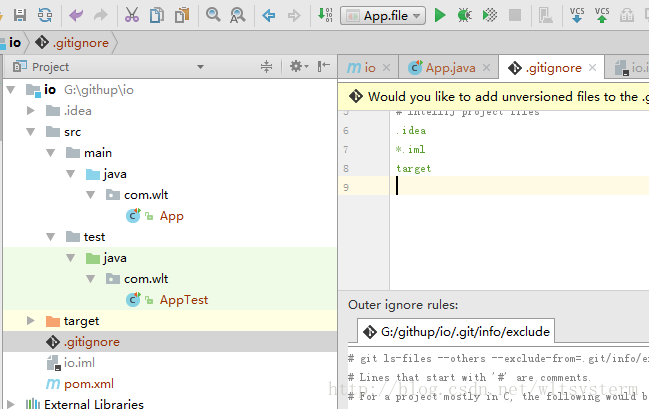Click the 'Outer ignore rules:' label
The image size is (649, 409).
403,305
